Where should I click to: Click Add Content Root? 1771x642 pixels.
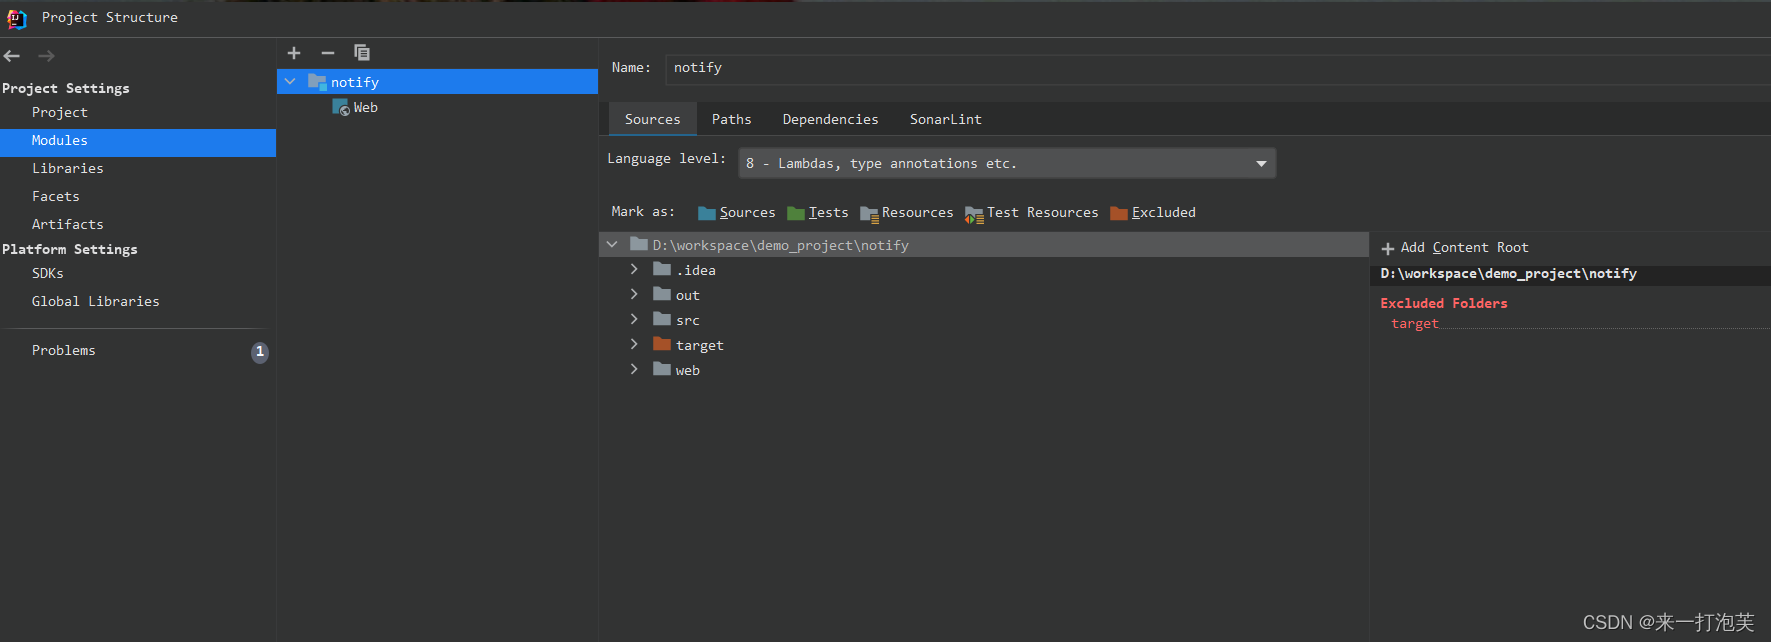[x=1455, y=248]
